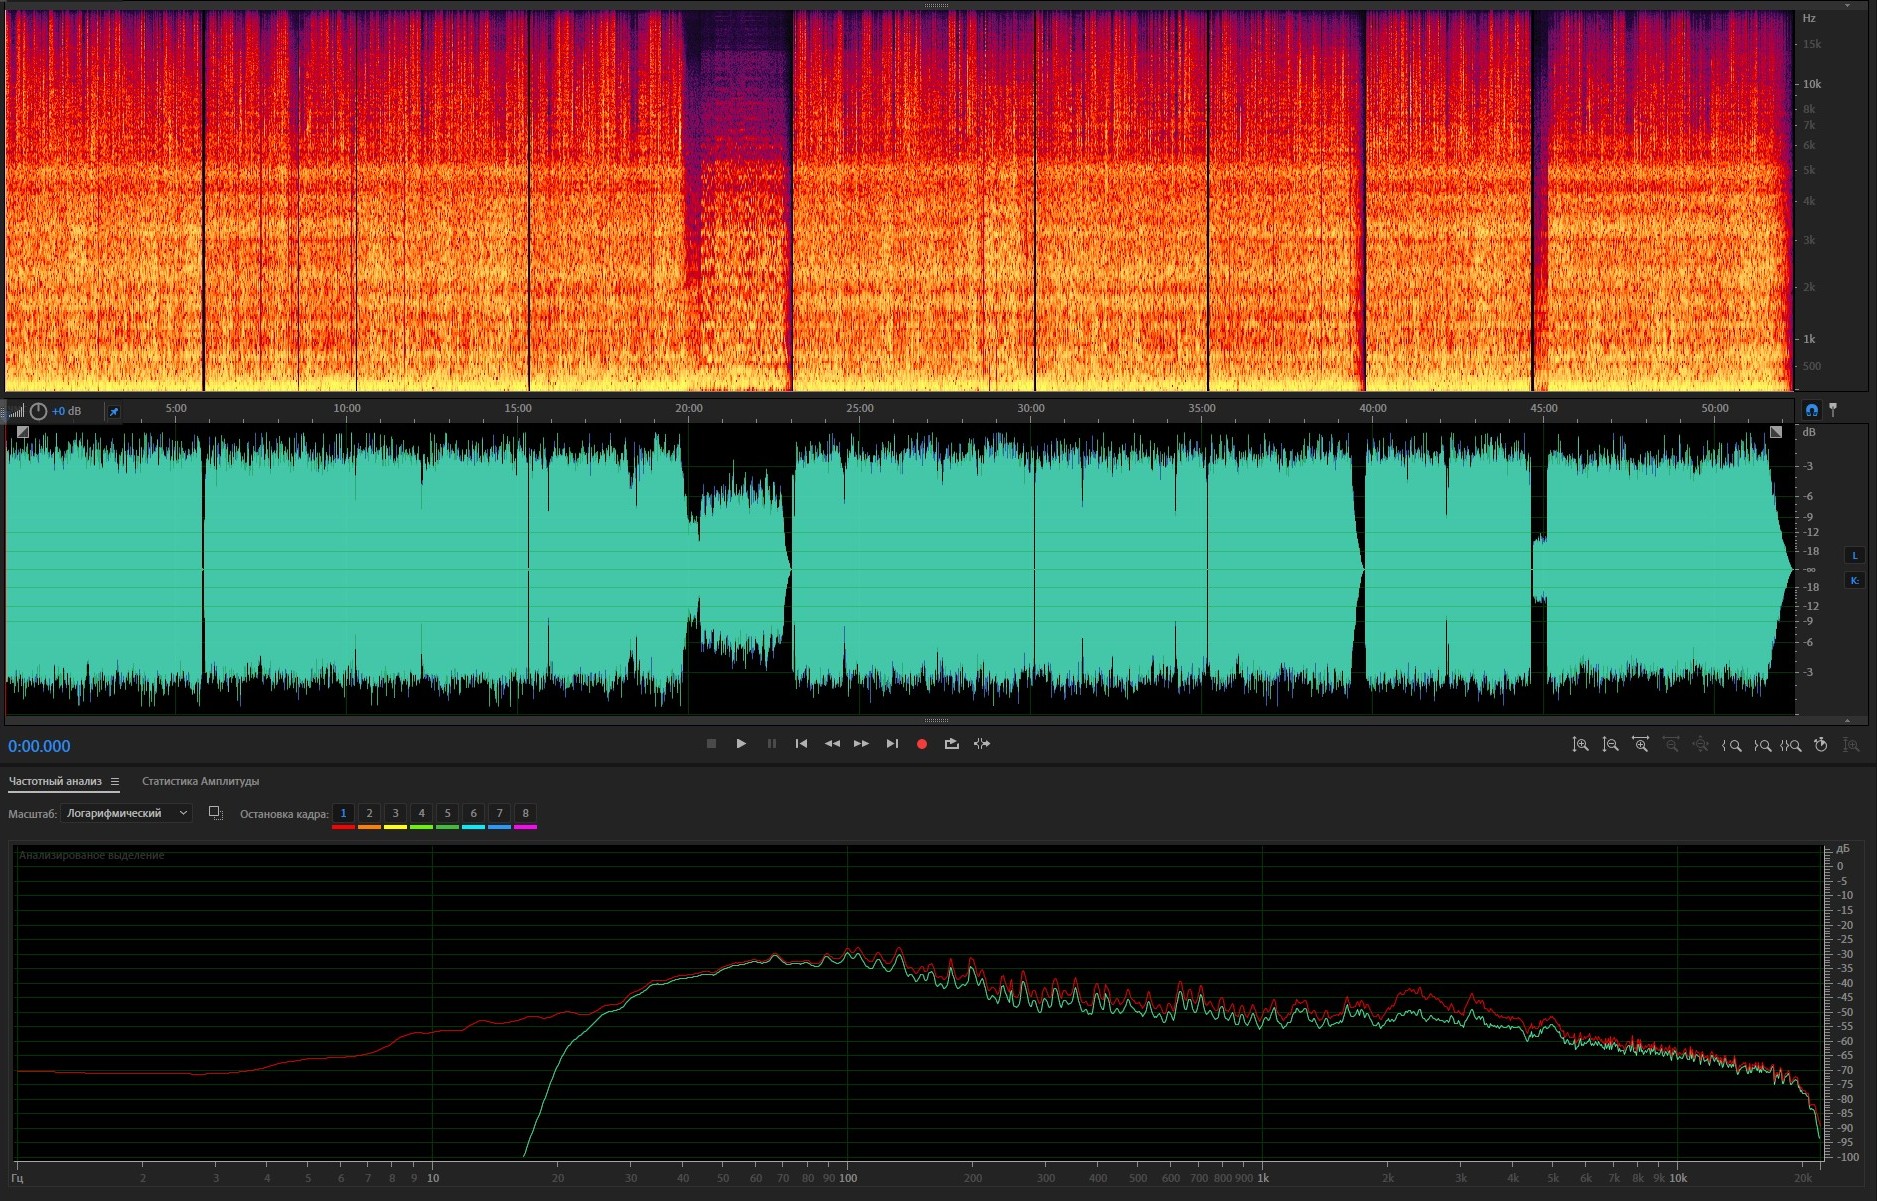Click the scan selection icon beside Масштаб
The height and width of the screenshot is (1201, 1877).
coord(215,813)
